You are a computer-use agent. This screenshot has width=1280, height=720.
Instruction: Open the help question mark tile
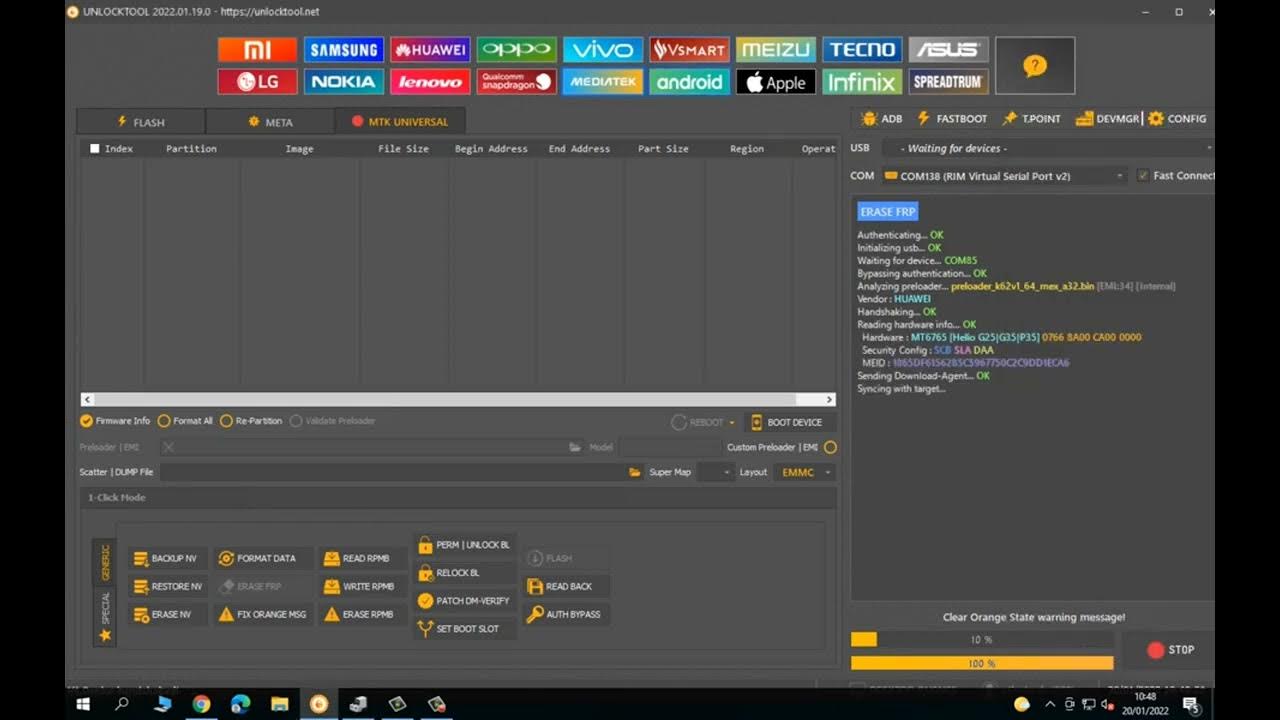[1035, 66]
